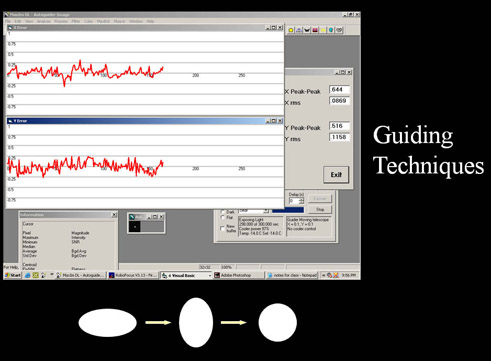Click the cyan globe toolbar icon
Viewport: 491px width, 361px height.
point(331,30)
